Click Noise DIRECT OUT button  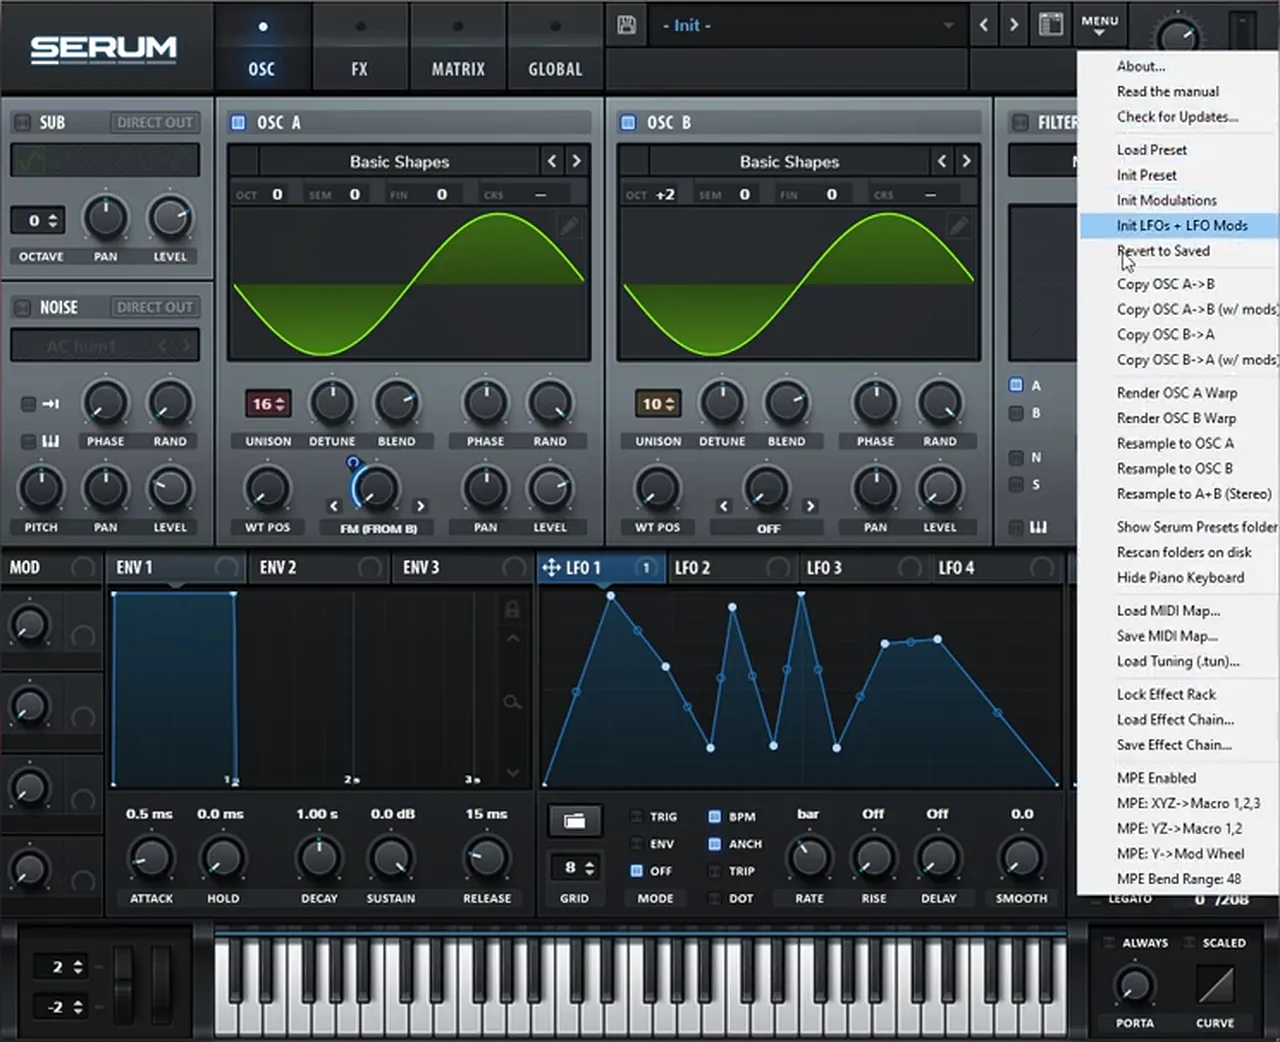click(154, 307)
